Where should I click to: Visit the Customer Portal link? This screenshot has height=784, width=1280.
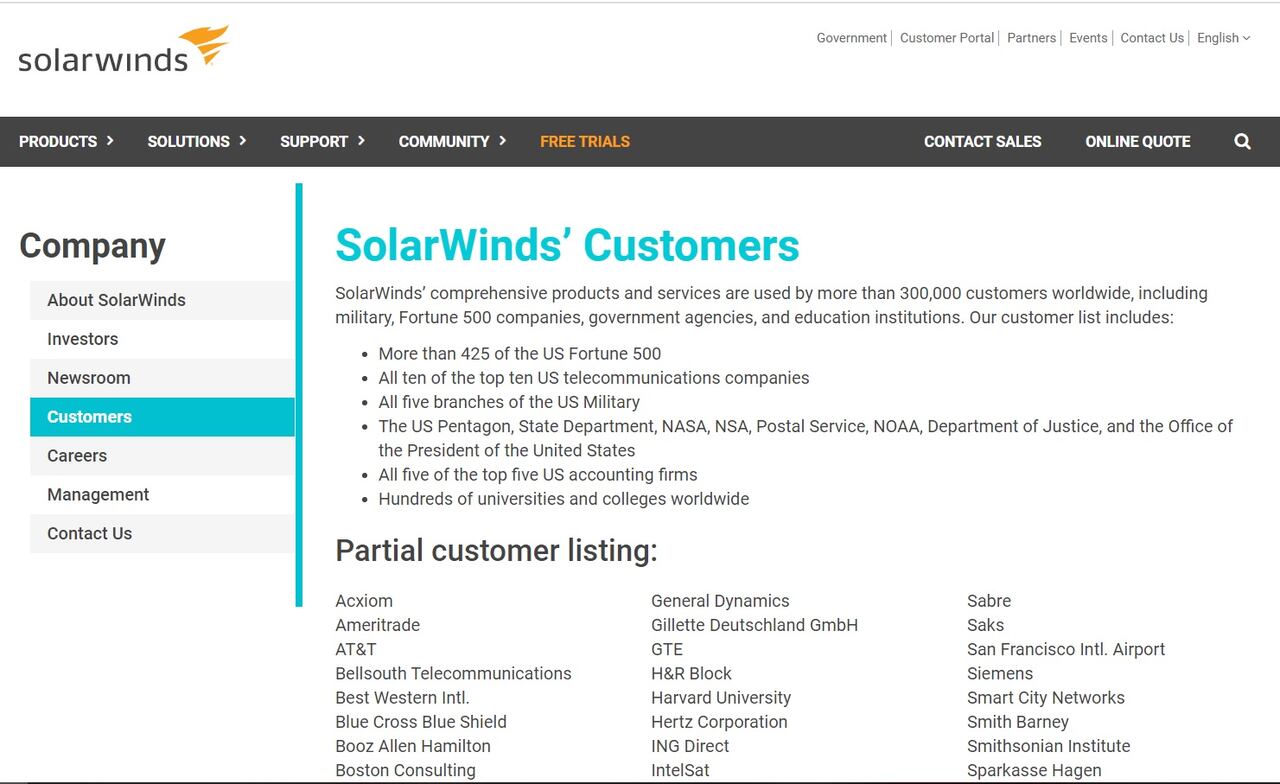point(946,38)
